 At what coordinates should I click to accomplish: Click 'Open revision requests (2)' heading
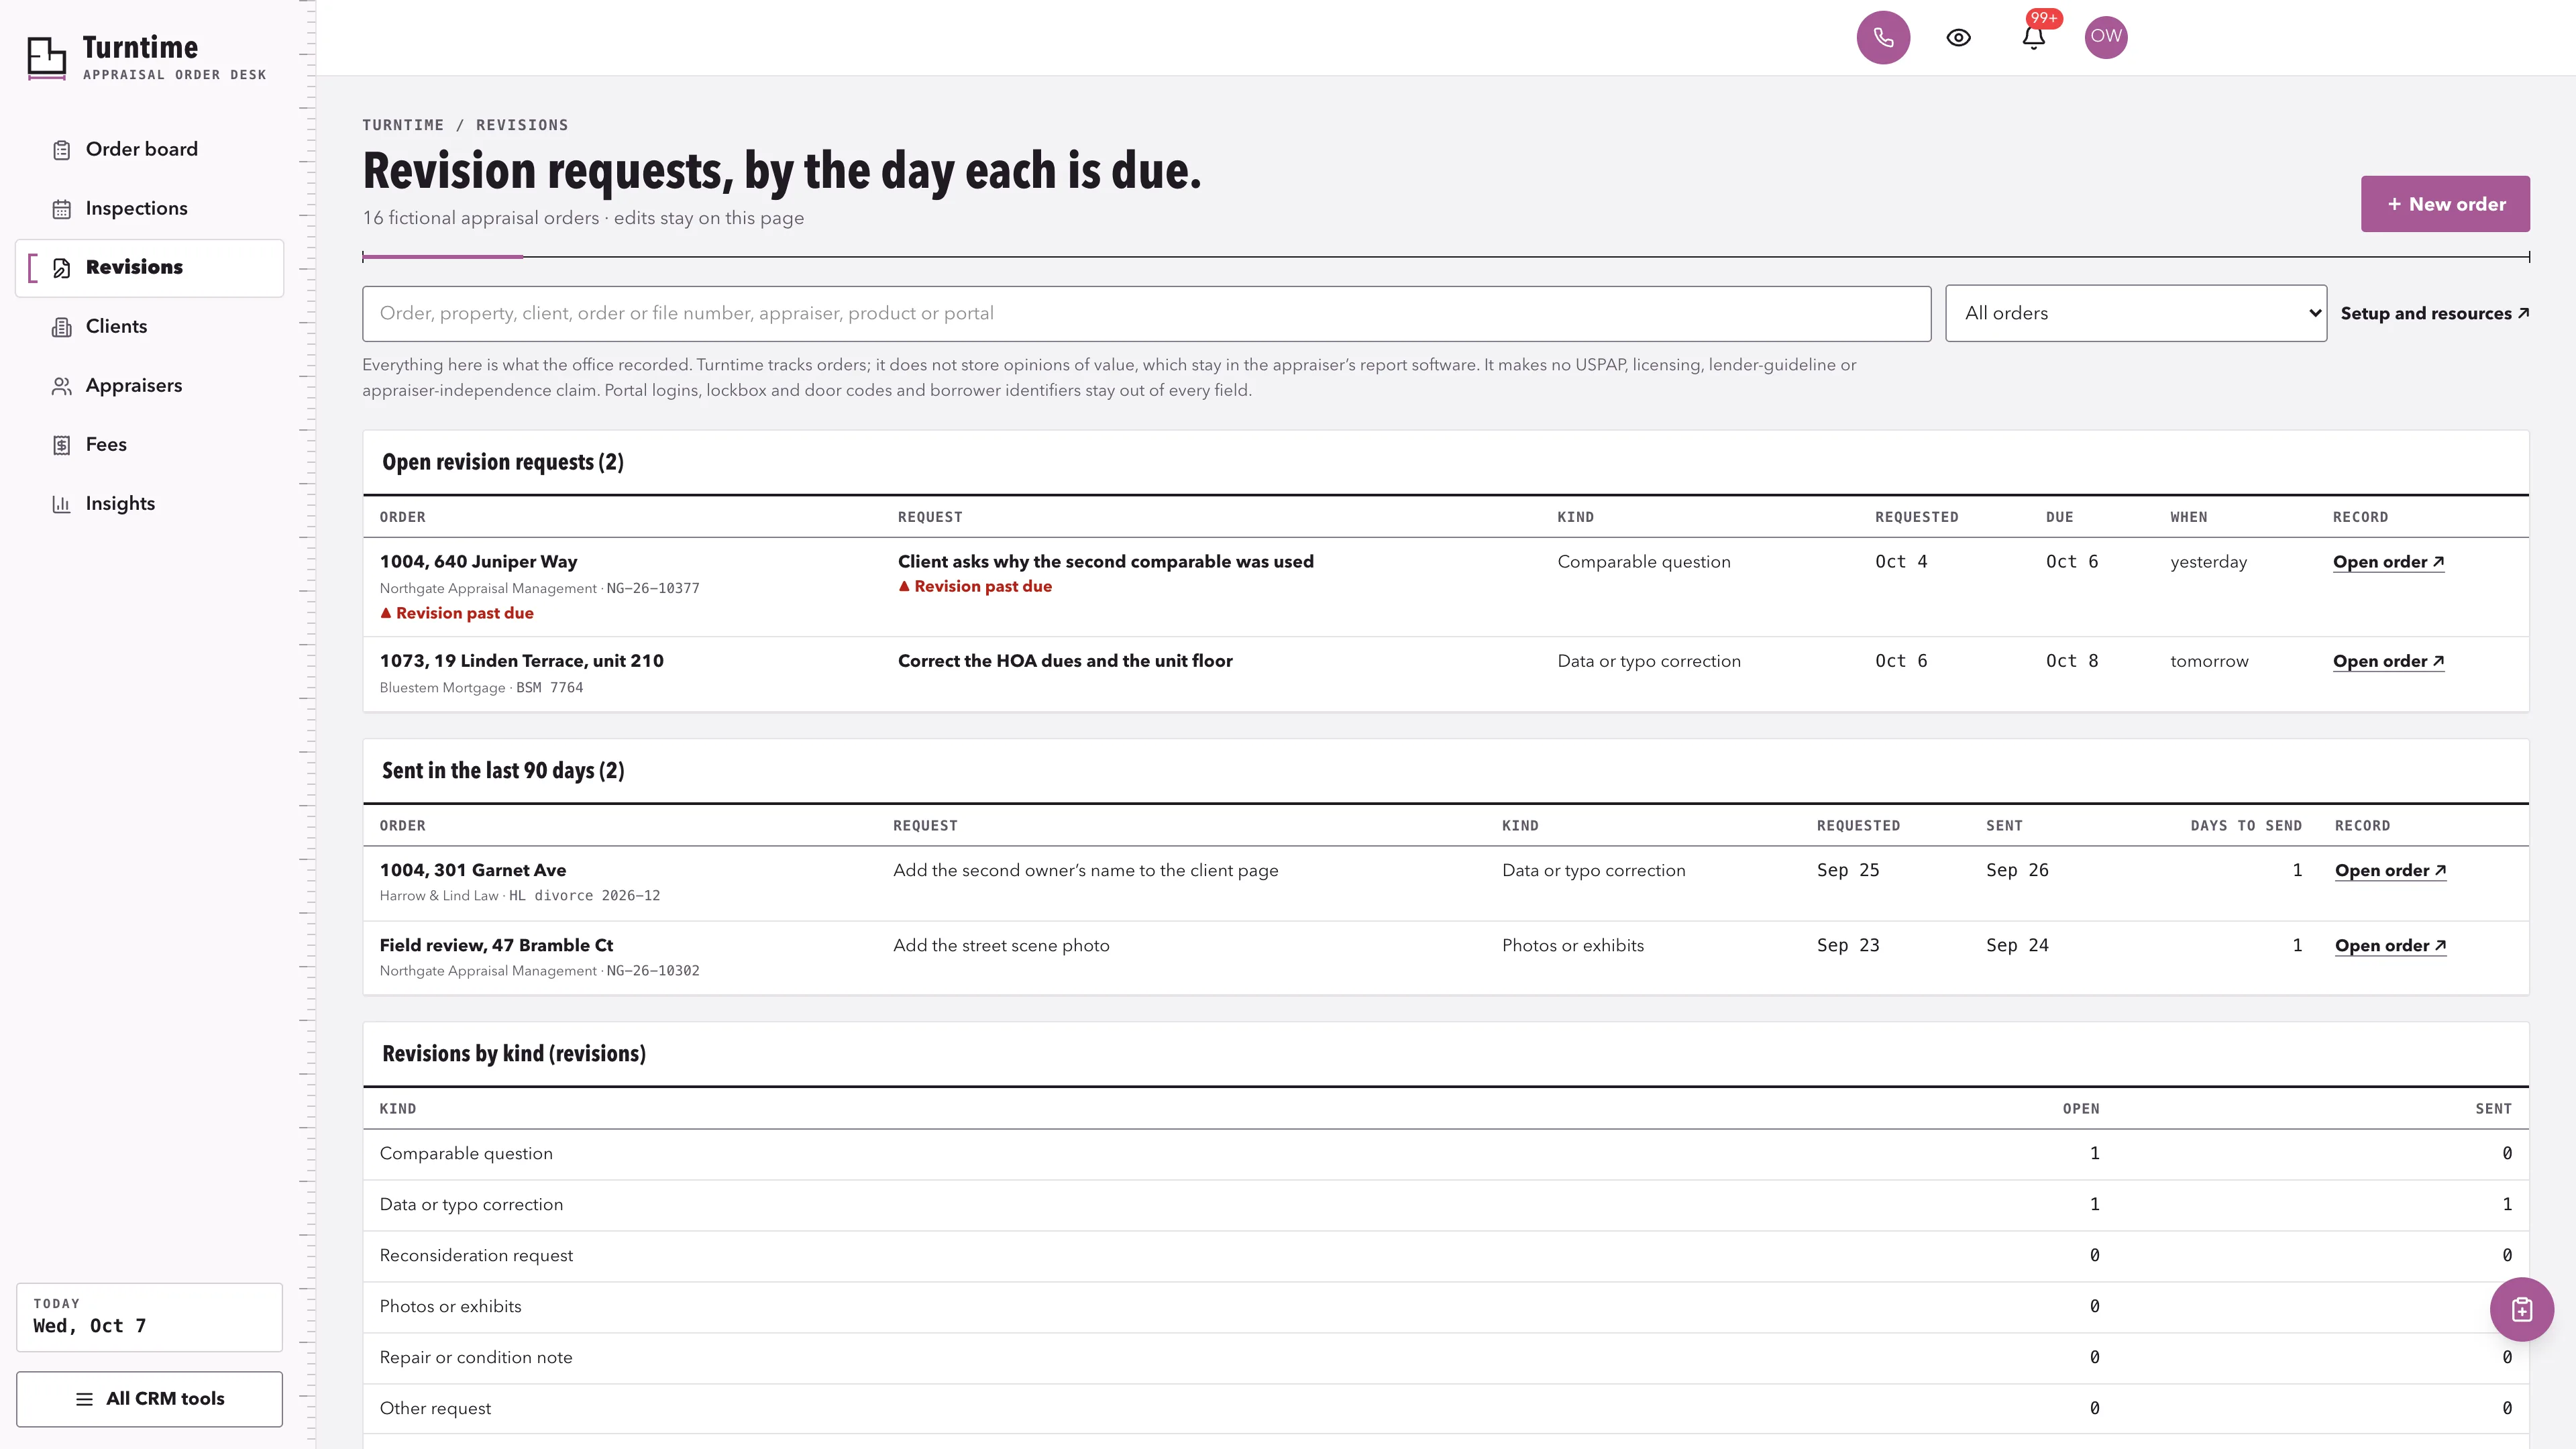click(x=502, y=462)
